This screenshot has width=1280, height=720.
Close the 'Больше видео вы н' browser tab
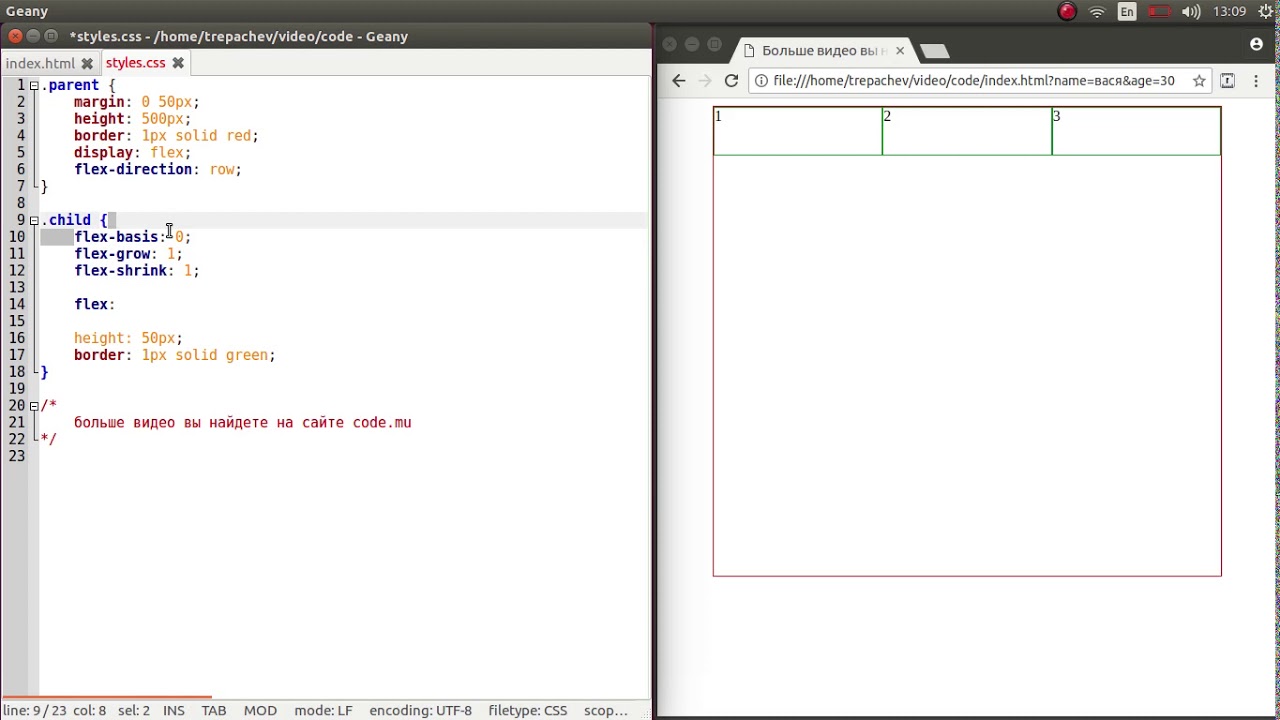tap(900, 51)
